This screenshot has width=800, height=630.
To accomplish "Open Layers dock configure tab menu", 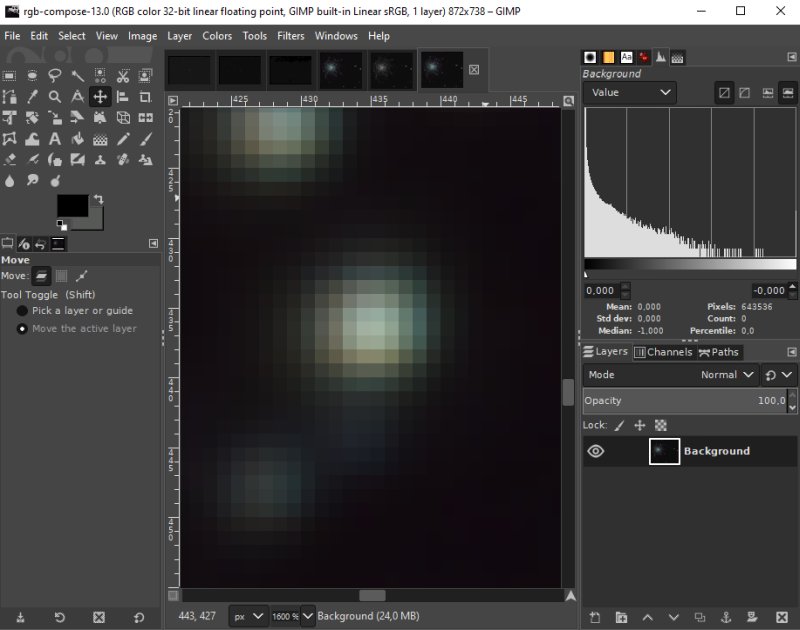I will click(791, 351).
